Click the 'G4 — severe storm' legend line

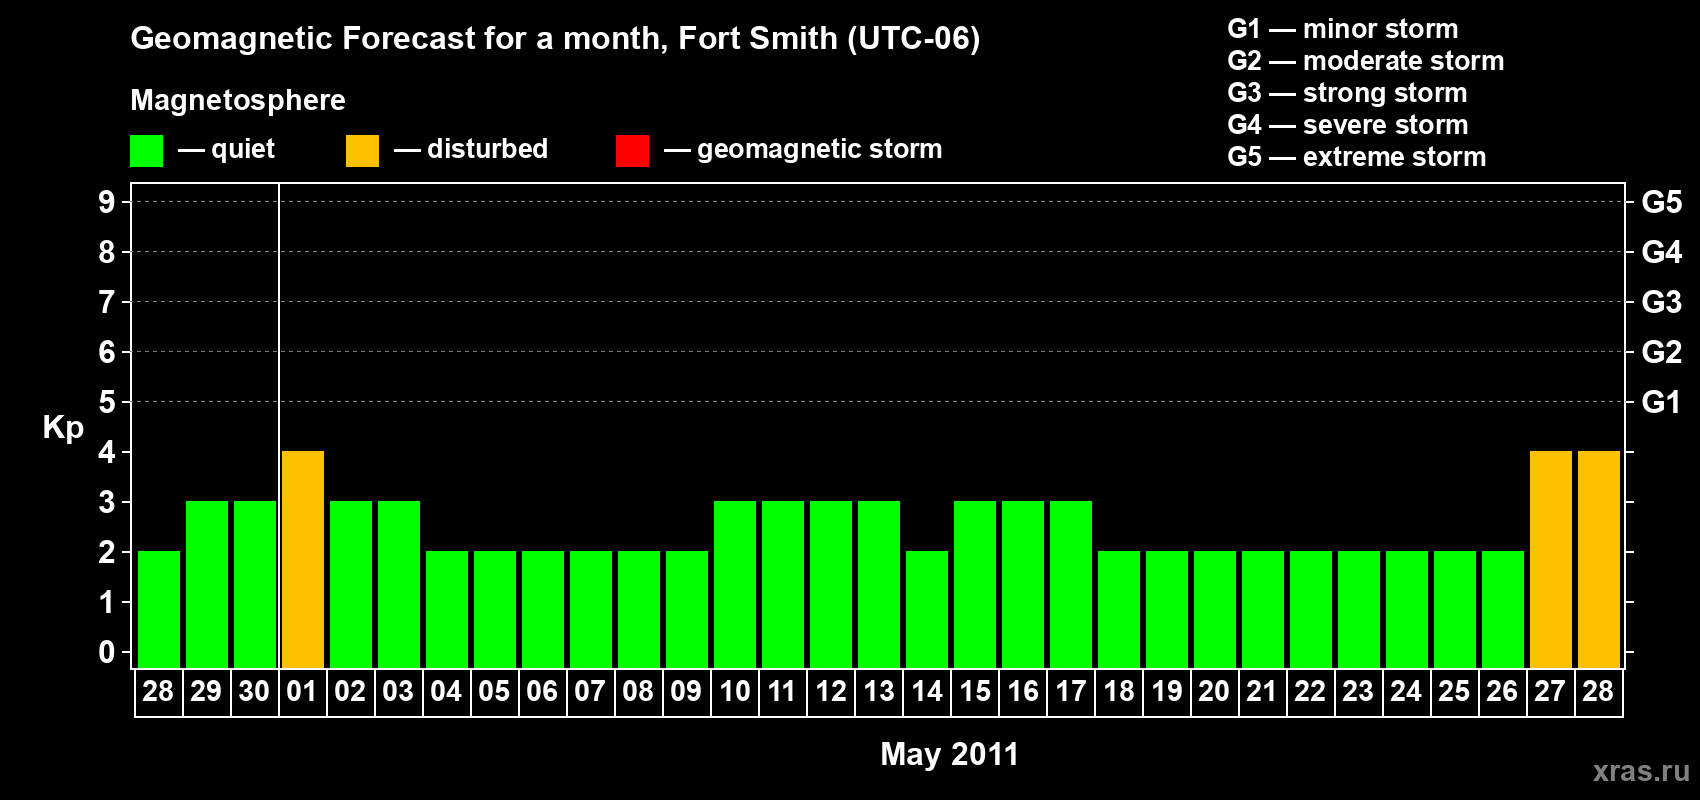coord(1348,125)
